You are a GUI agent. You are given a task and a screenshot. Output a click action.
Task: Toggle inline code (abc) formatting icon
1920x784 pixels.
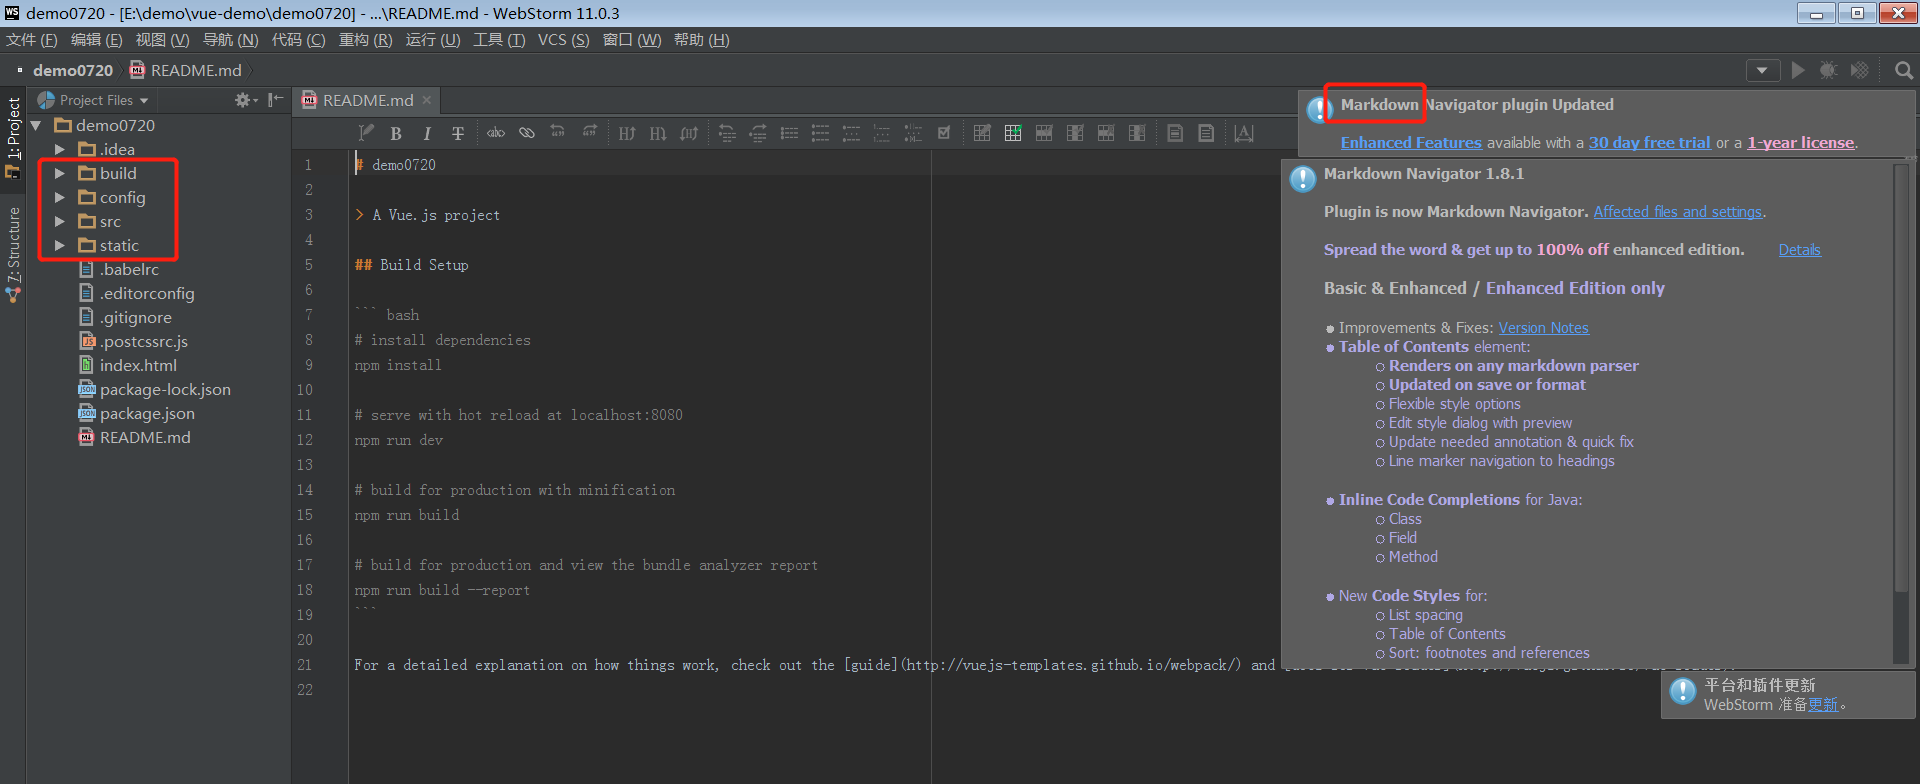click(496, 133)
